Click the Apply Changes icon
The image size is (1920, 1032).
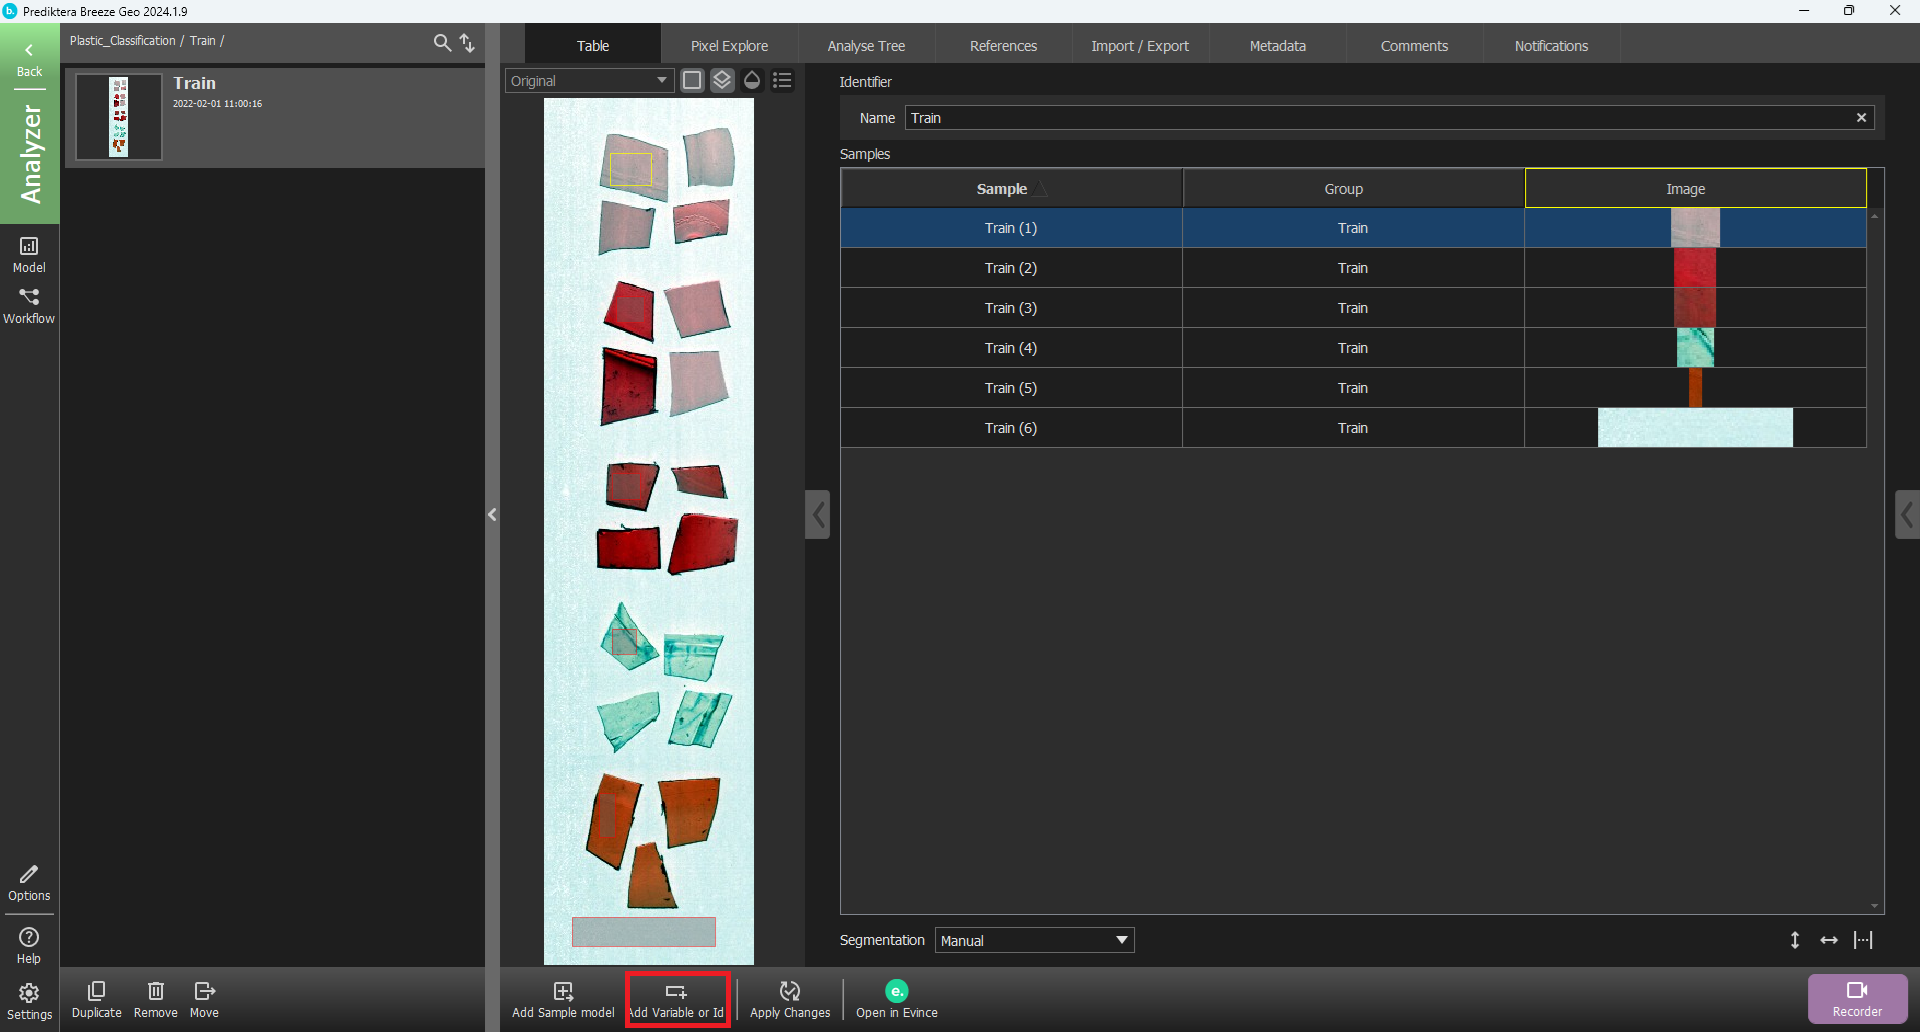coord(790,991)
